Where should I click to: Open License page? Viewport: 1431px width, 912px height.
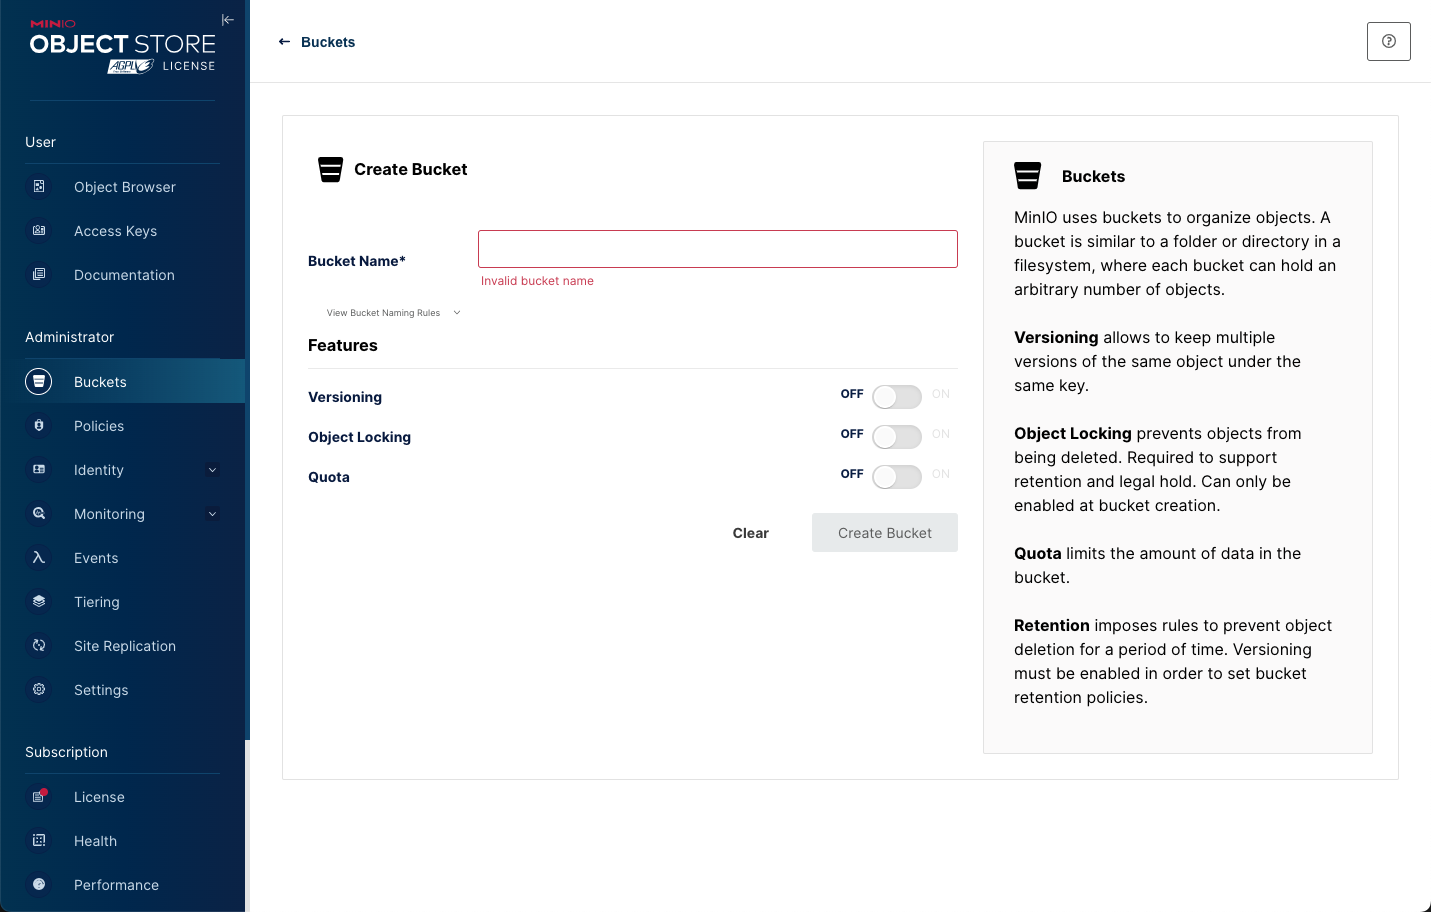122,797
